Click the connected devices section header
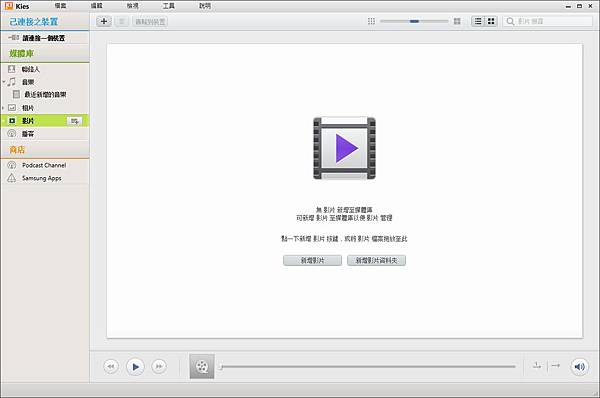 coord(45,22)
